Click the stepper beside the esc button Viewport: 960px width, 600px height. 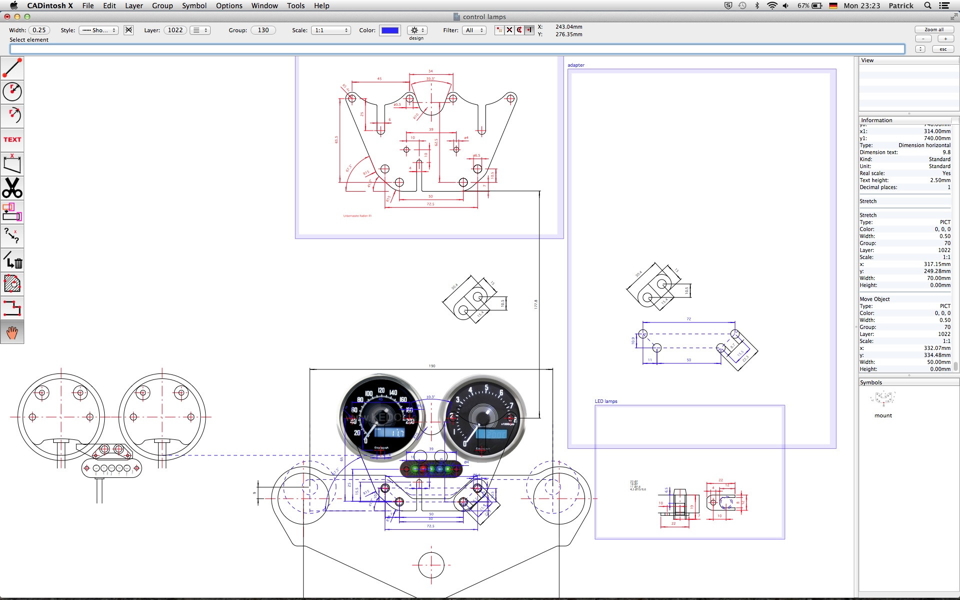coord(920,48)
